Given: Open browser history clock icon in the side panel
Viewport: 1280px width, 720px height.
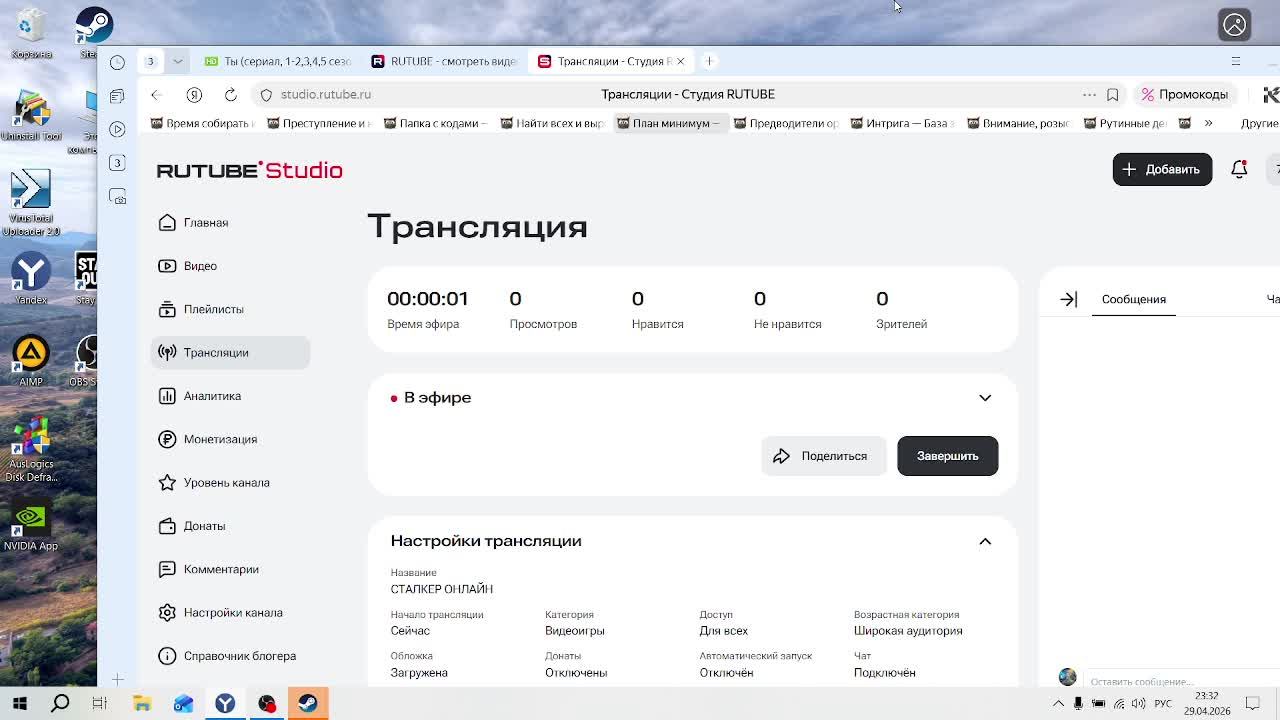Looking at the screenshot, I should [117, 62].
